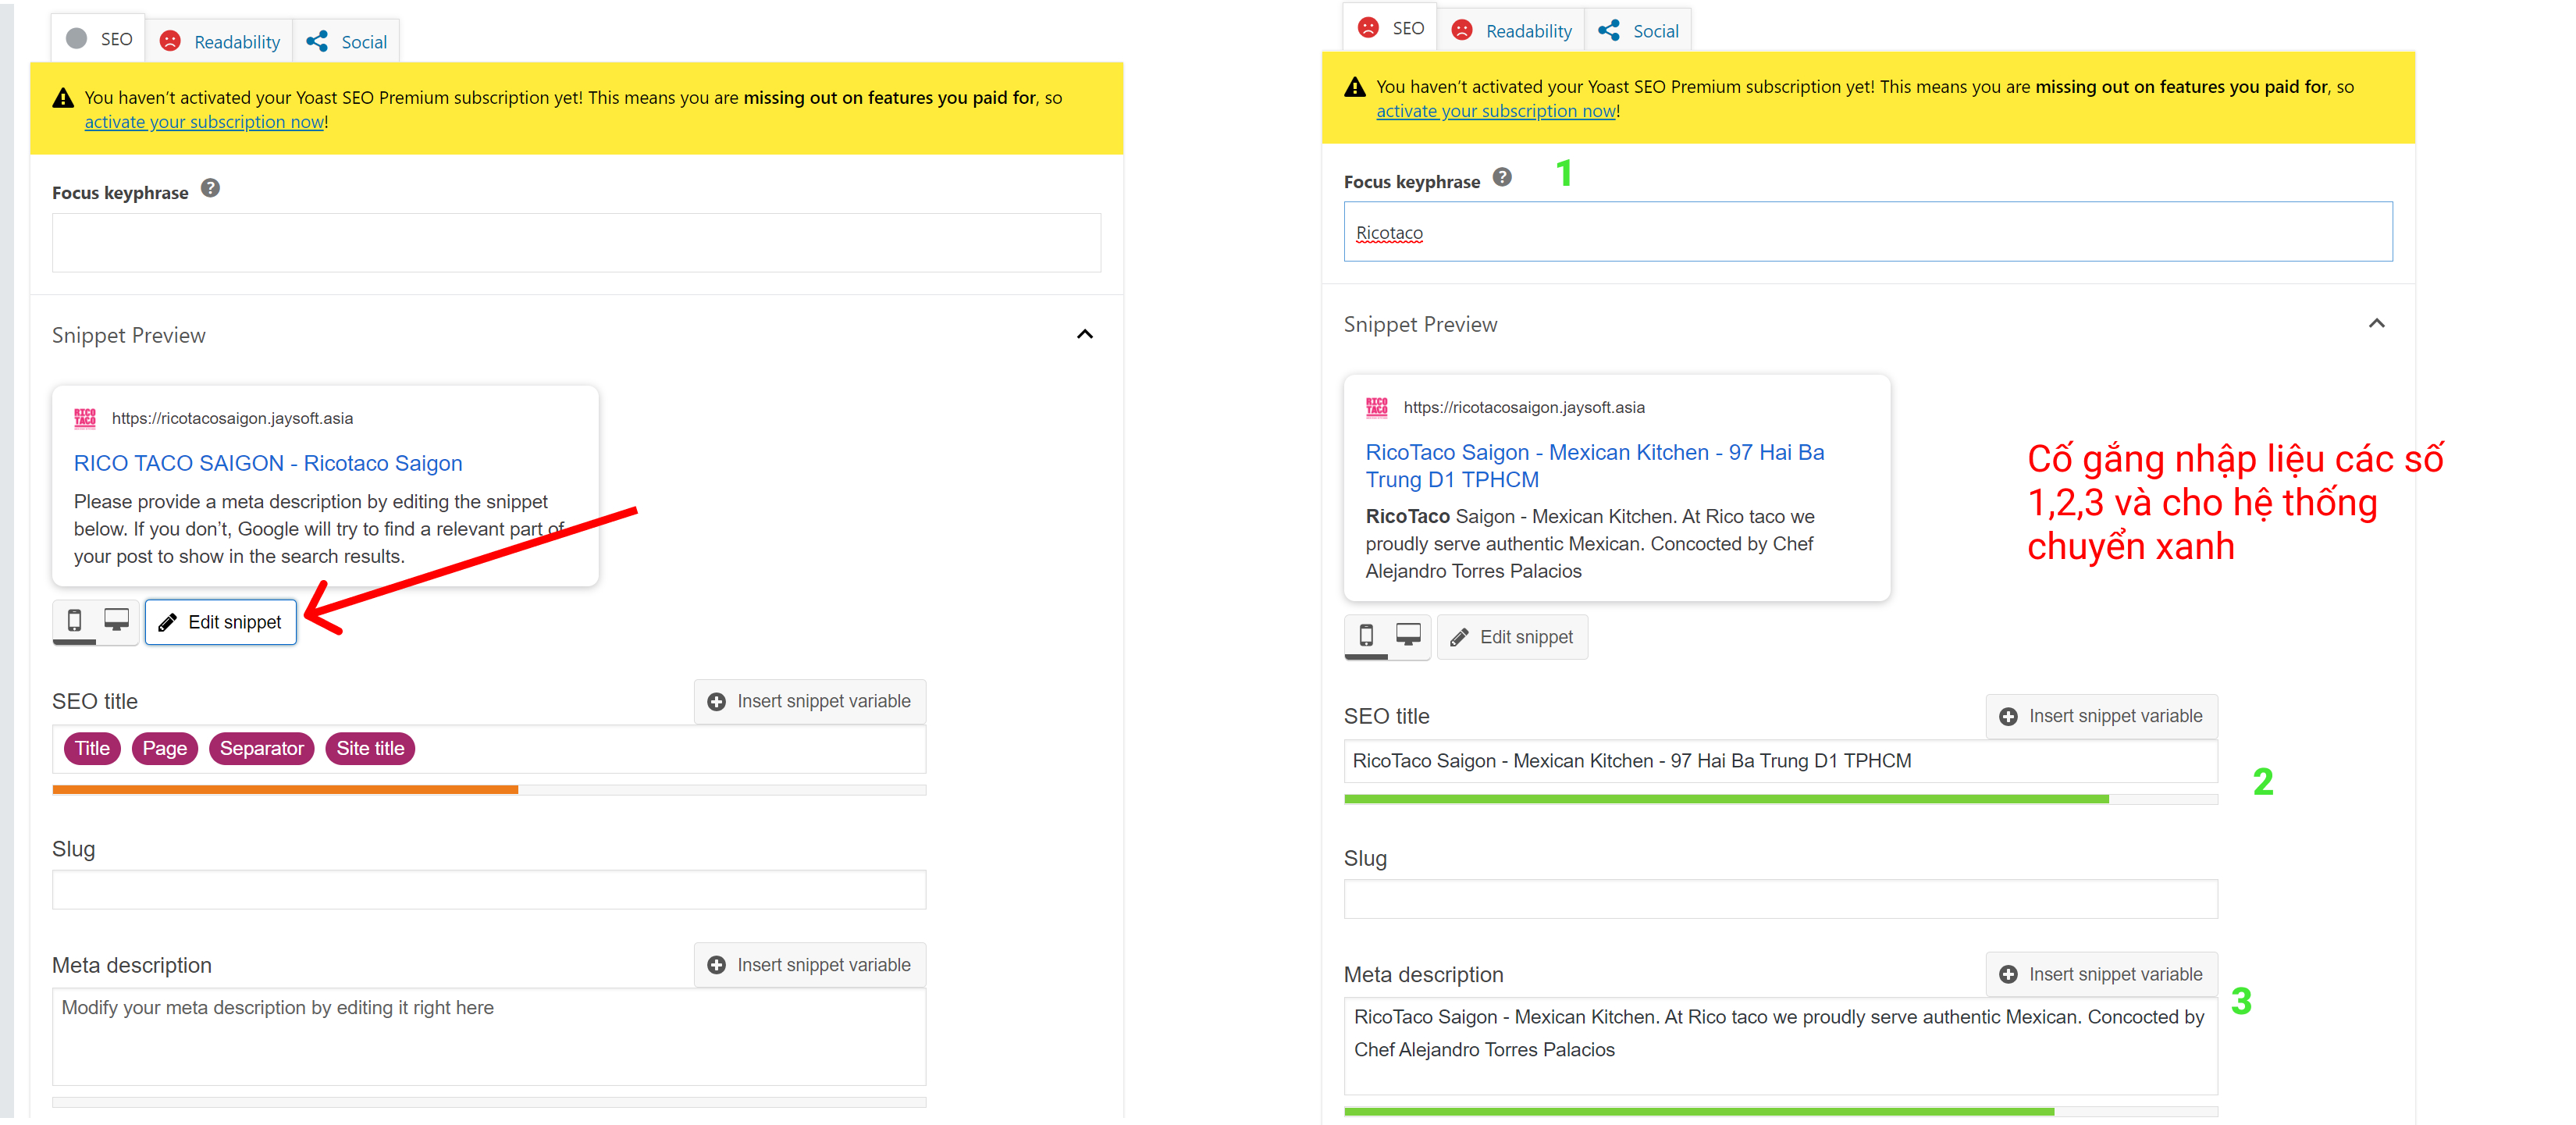This screenshot has width=2576, height=1125.
Task: Select mobile preview icon in right panel
Action: coord(1366,636)
